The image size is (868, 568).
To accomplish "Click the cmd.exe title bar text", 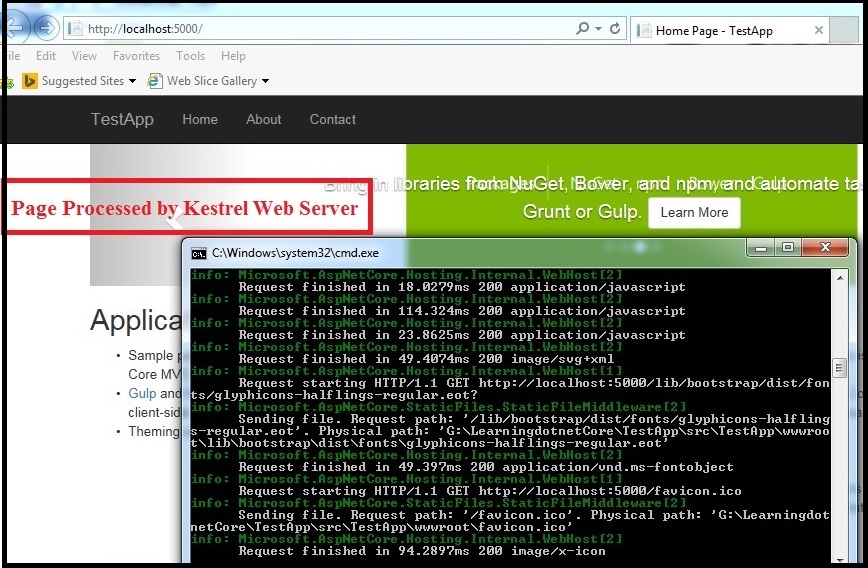I will click(295, 253).
